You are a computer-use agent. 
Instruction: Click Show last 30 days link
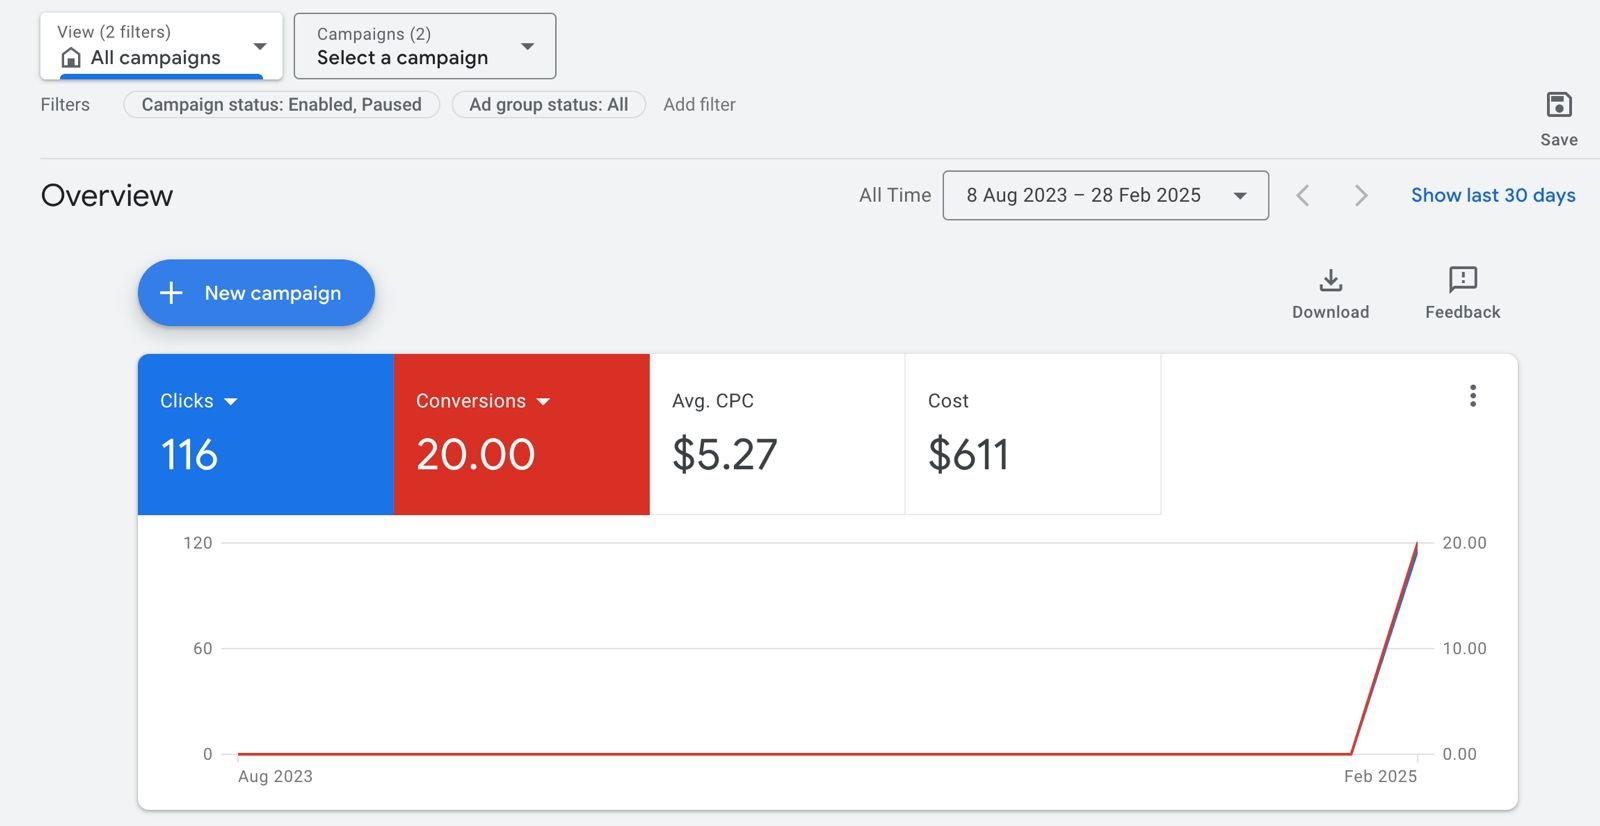click(x=1492, y=196)
